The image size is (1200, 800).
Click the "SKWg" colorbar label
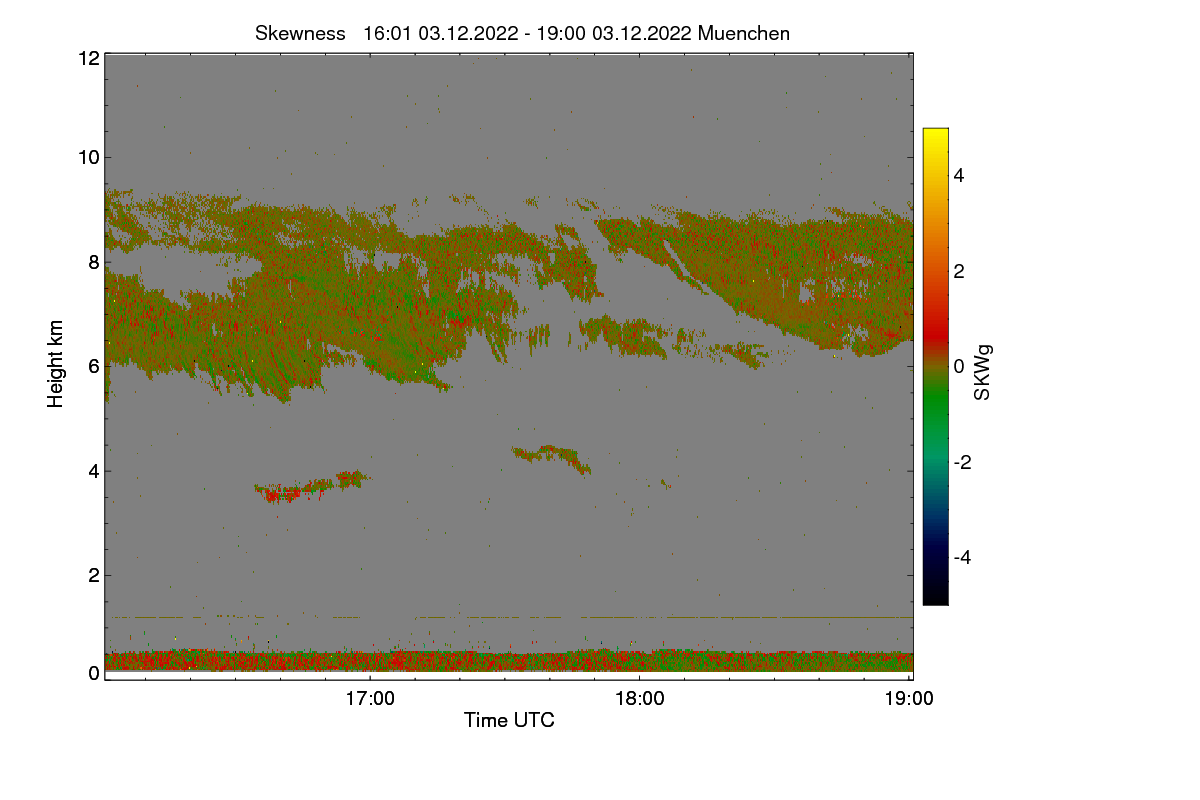tap(983, 373)
